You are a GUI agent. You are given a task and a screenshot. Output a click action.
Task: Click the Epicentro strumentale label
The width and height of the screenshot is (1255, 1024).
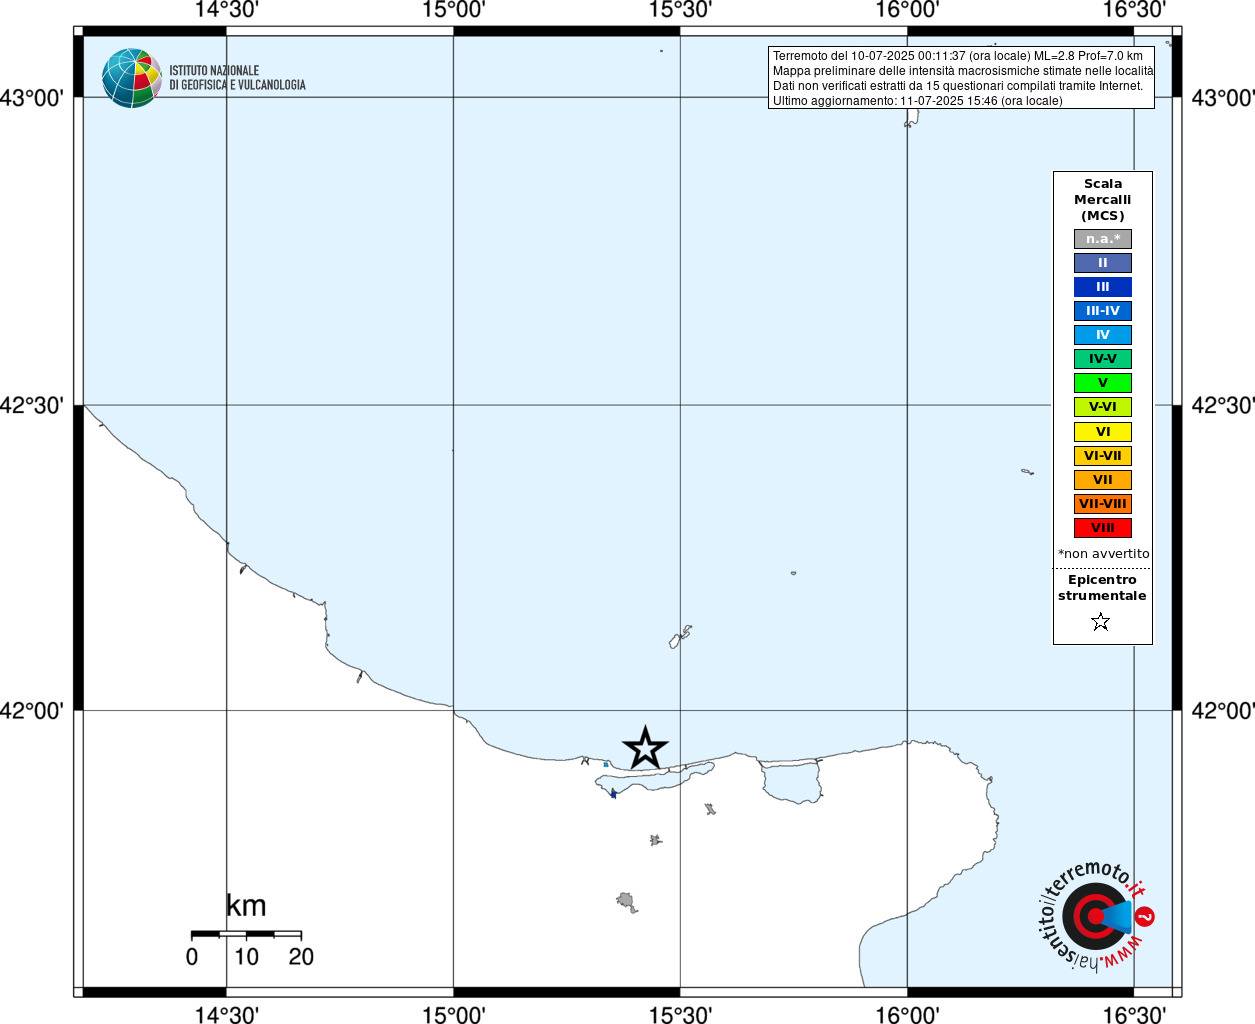[1102, 588]
